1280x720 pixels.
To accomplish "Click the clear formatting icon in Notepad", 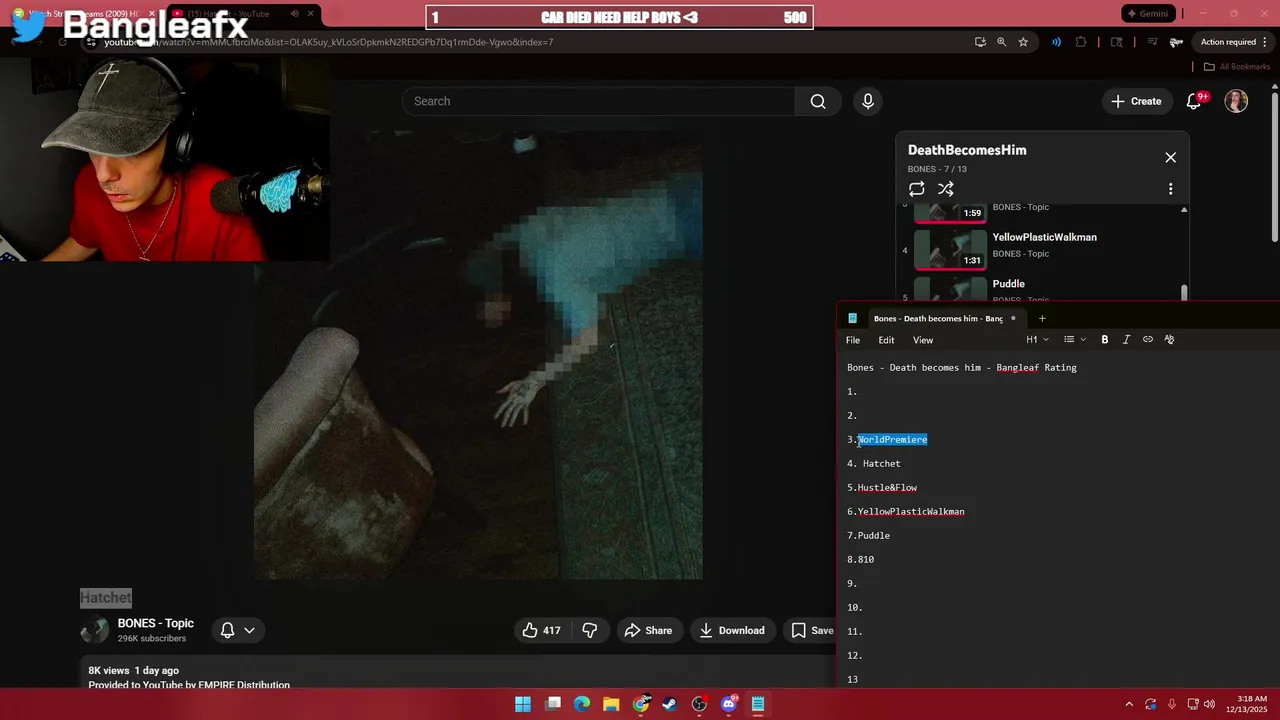I will point(1169,340).
